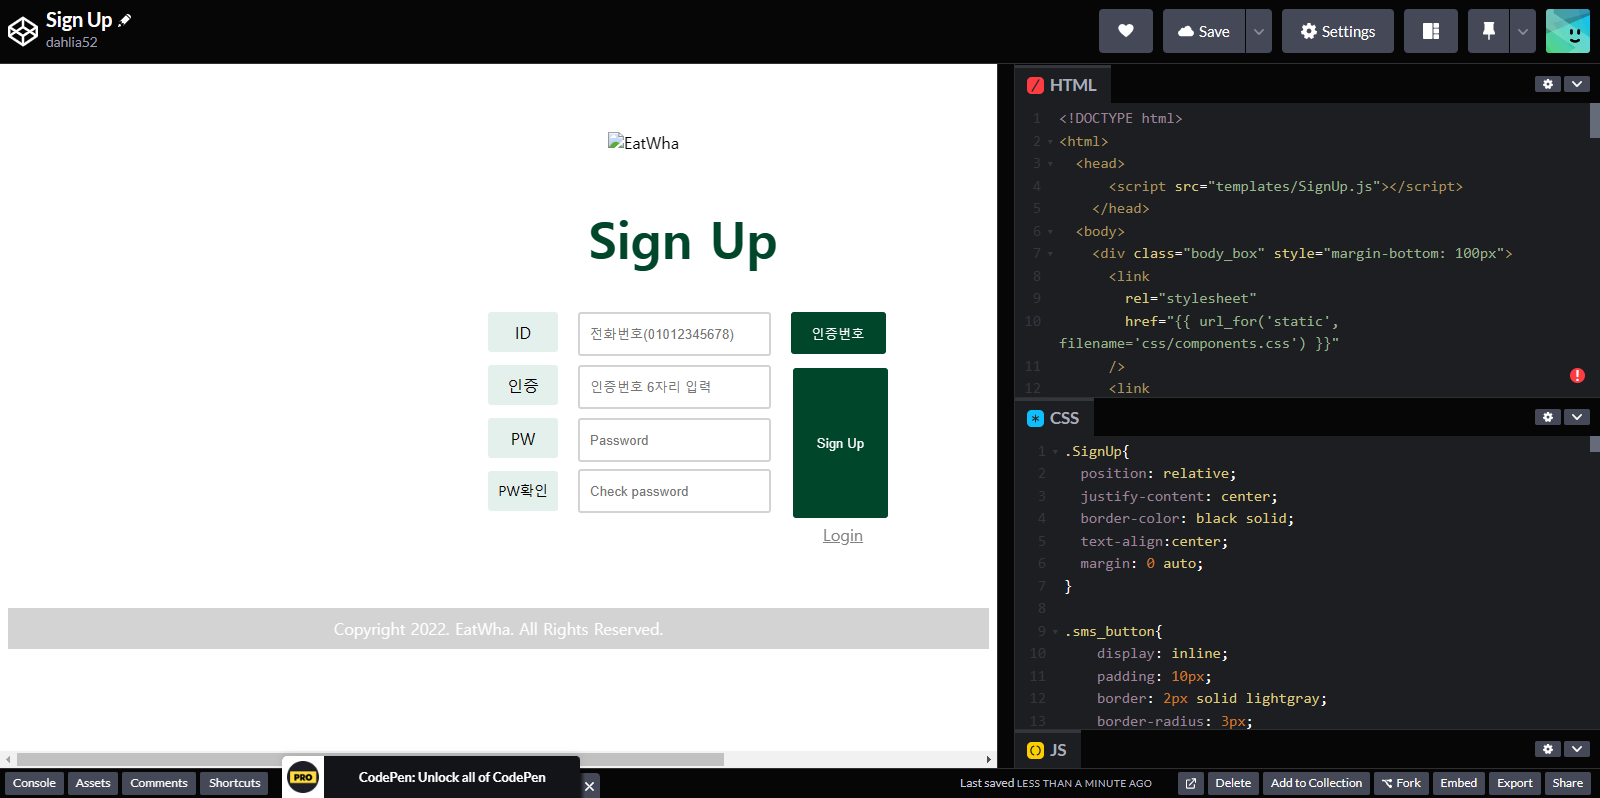Expand the JS editor options chevron
The height and width of the screenshot is (798, 1600).
coord(1577,749)
